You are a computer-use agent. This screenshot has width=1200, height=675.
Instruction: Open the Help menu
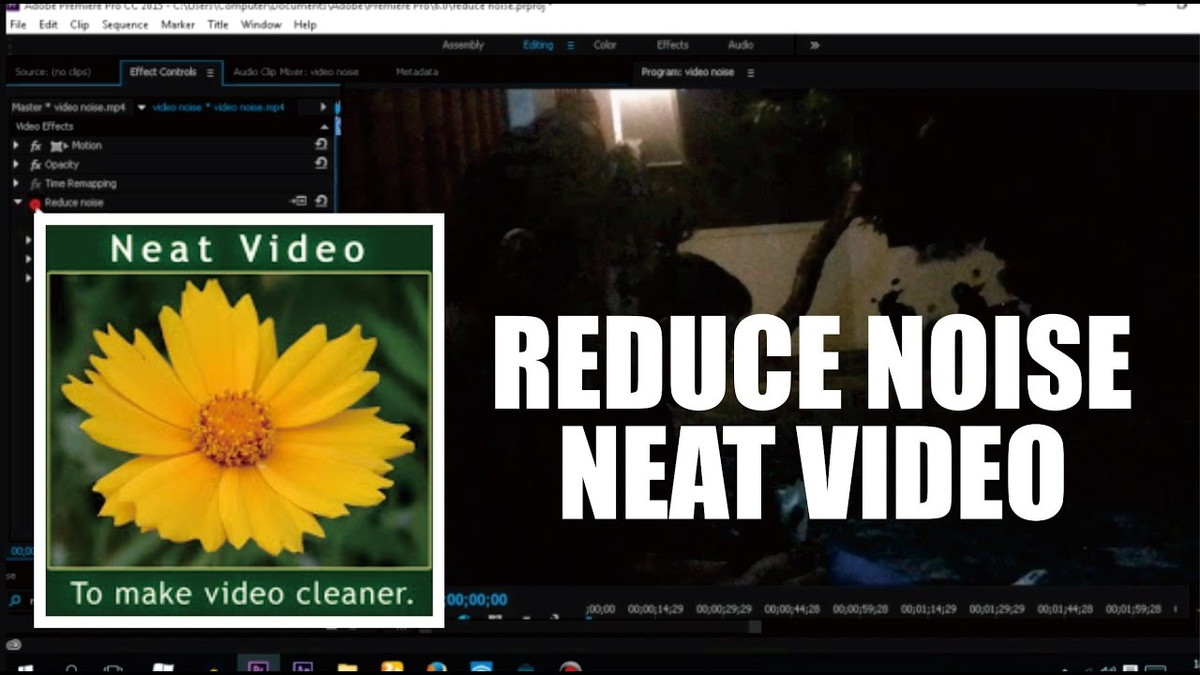tap(305, 24)
